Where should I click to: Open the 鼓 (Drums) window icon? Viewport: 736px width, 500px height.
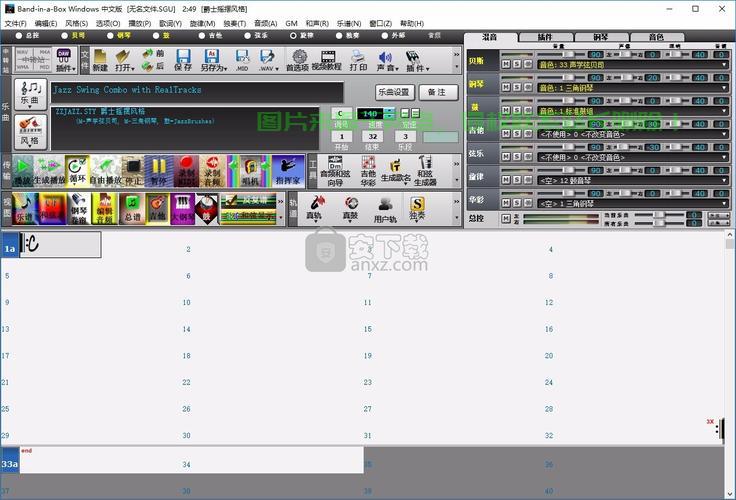[x=207, y=208]
